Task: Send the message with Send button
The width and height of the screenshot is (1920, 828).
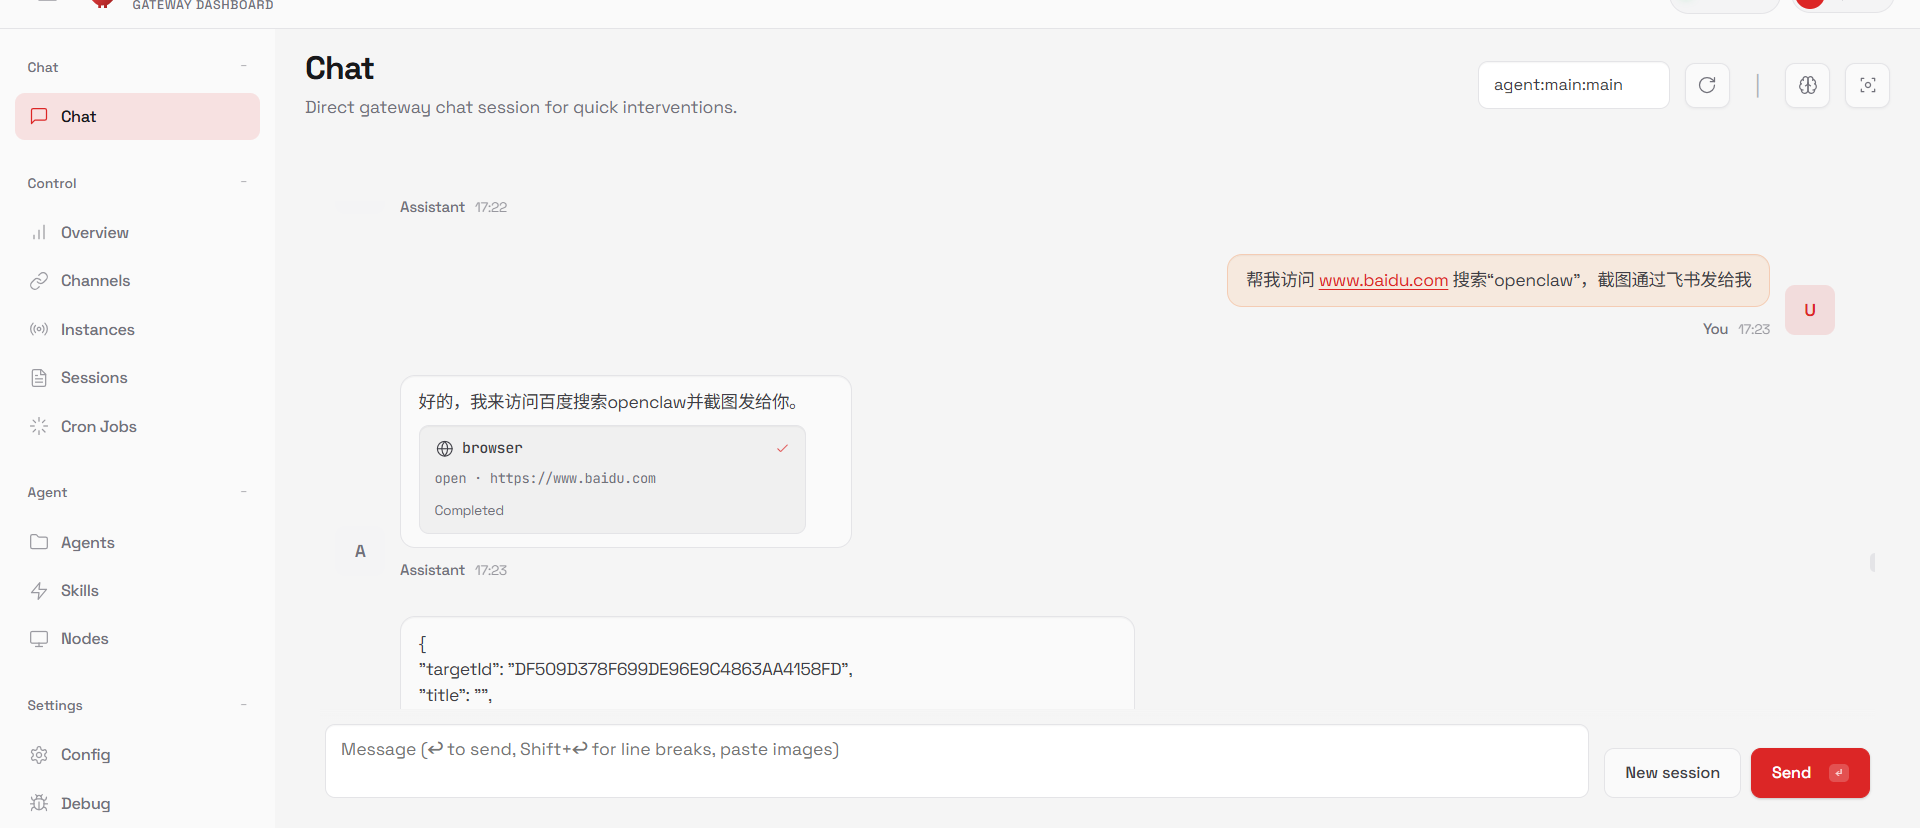Action: click(x=1810, y=773)
